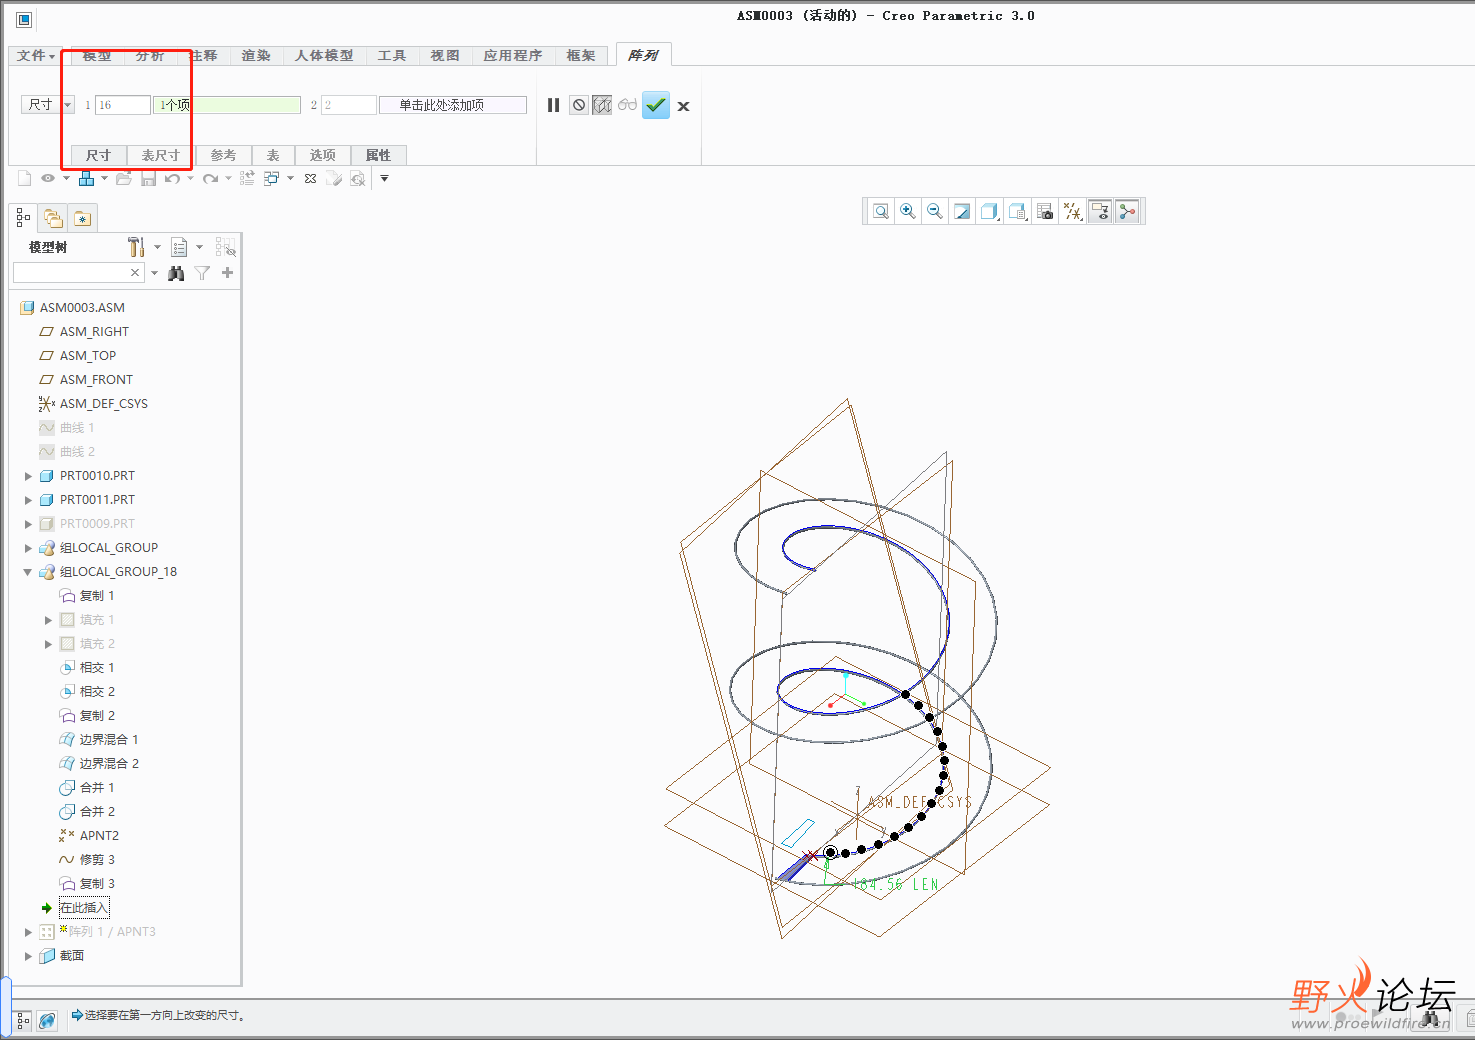
Task: Switch to the 人体模型 ribbon tab
Action: (324, 56)
